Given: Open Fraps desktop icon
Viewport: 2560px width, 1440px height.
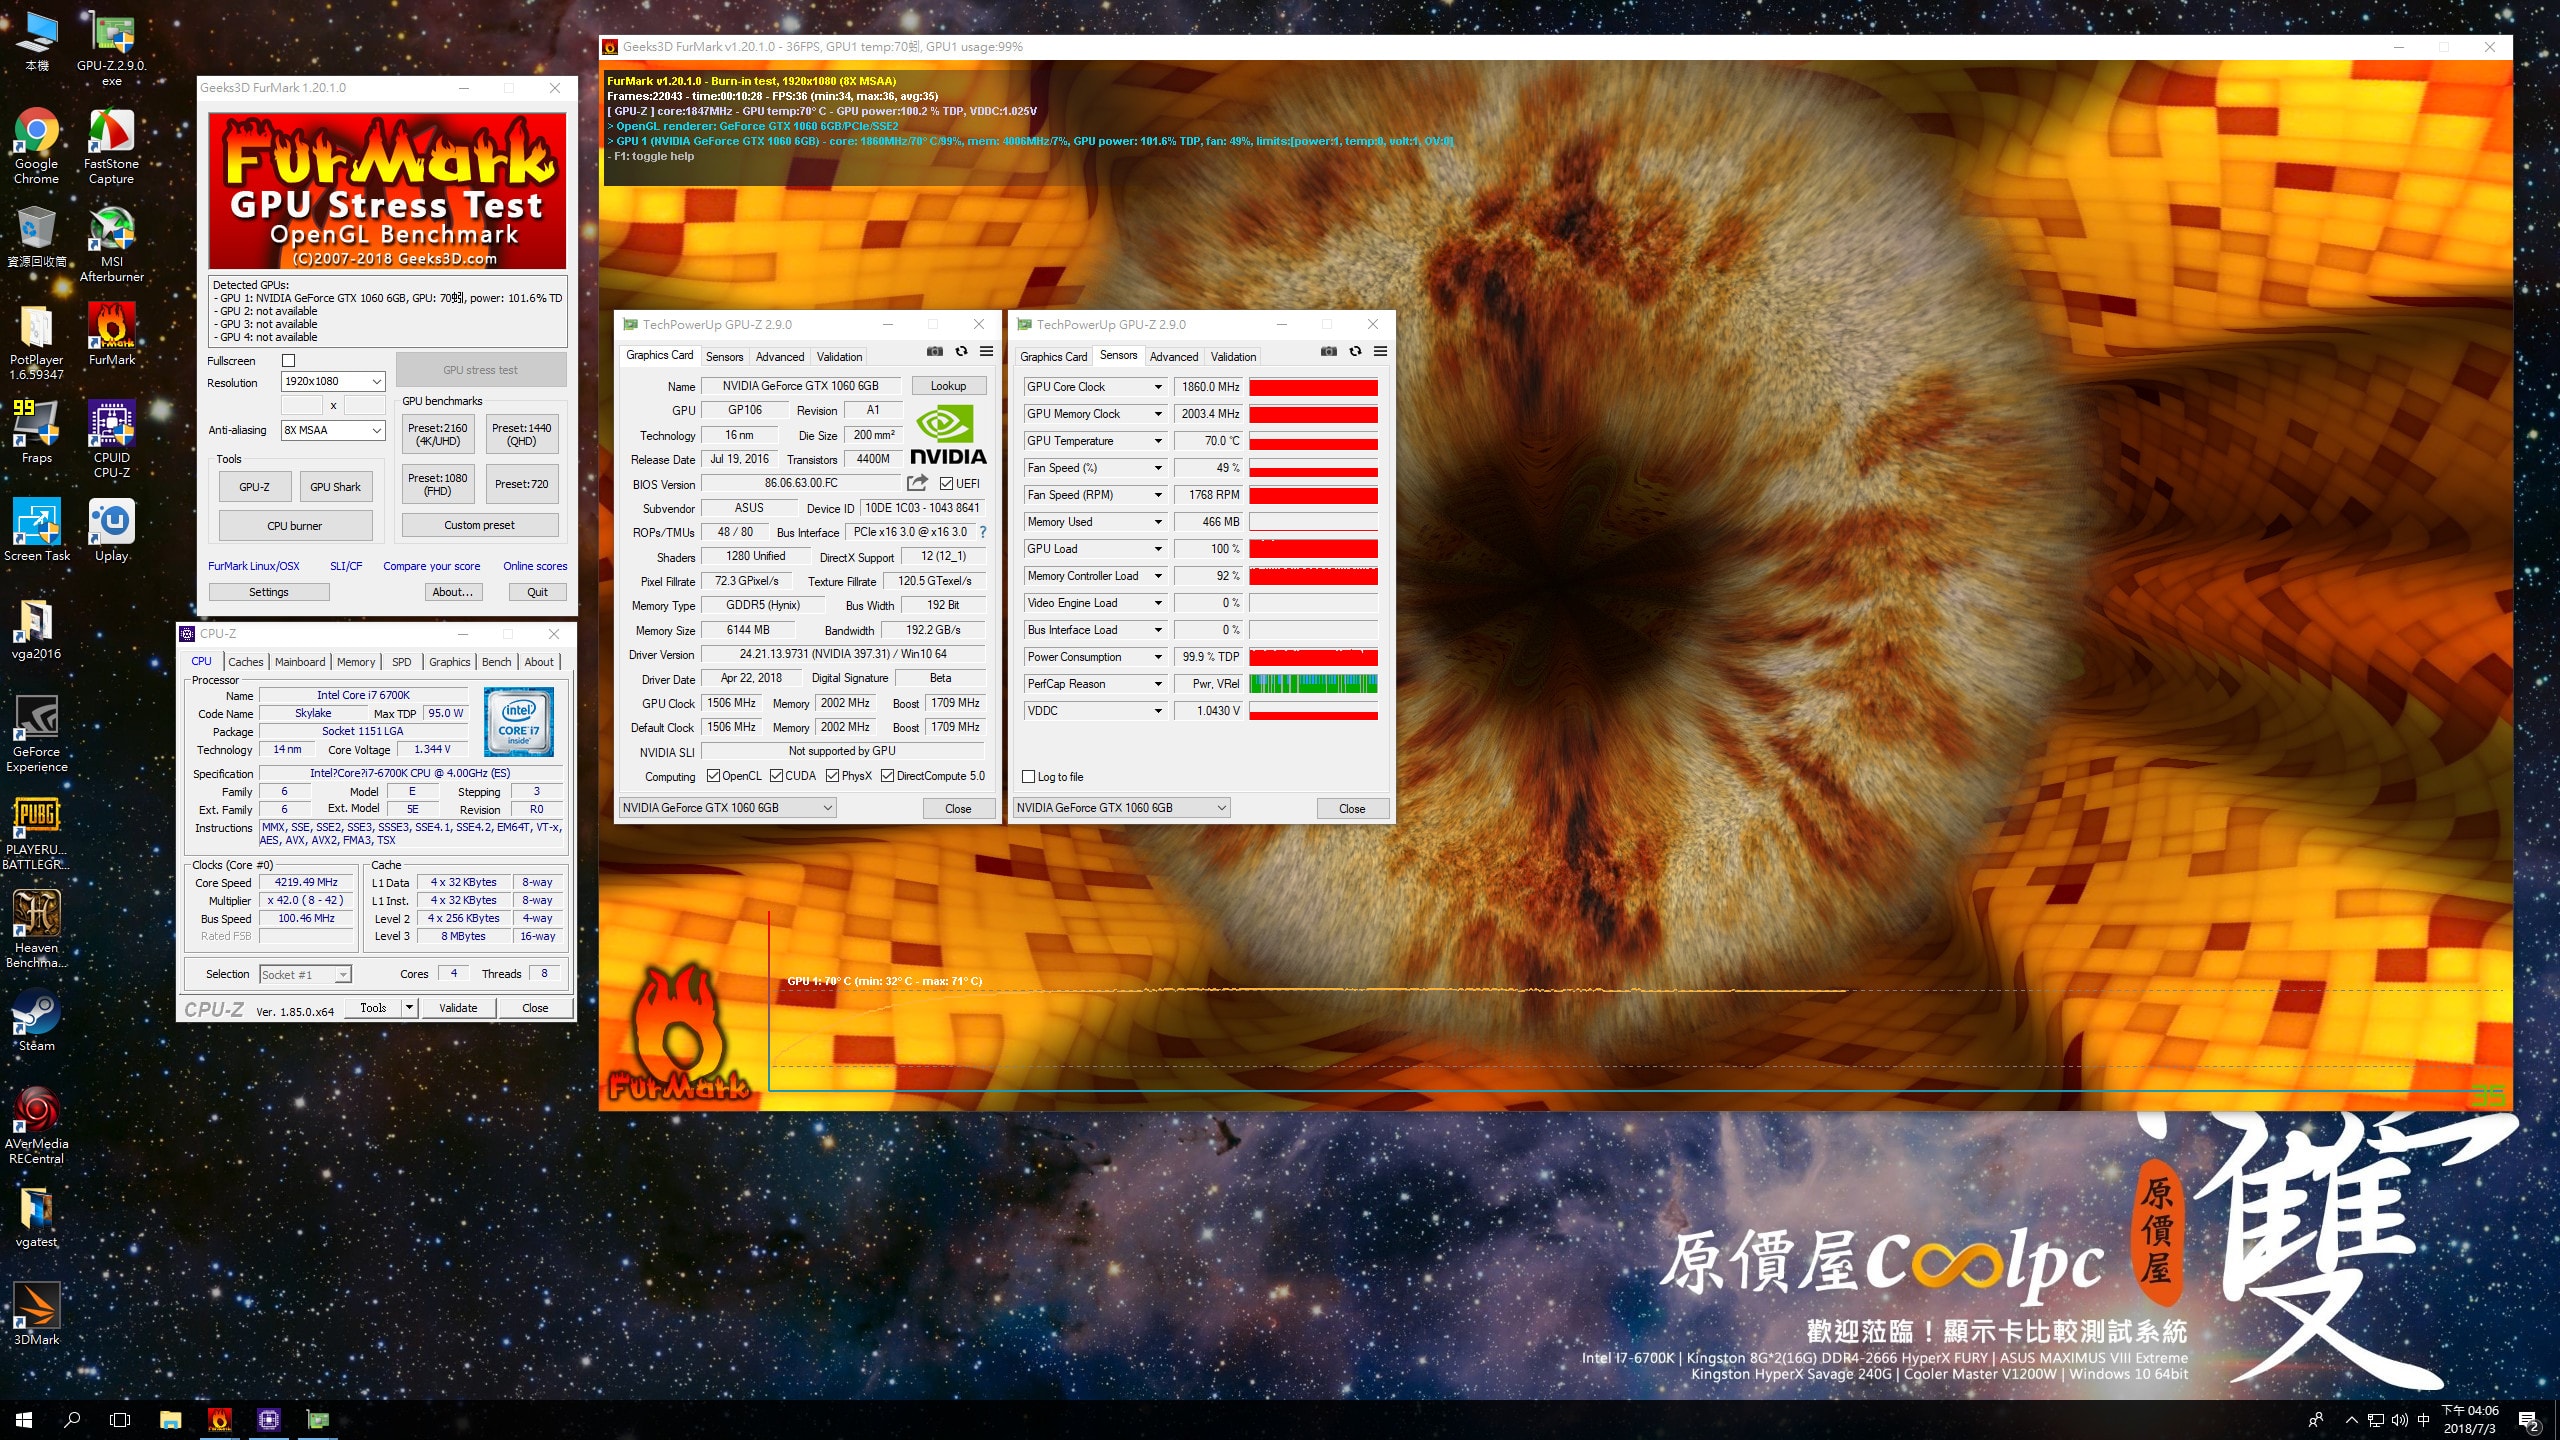Looking at the screenshot, I should 36,433.
